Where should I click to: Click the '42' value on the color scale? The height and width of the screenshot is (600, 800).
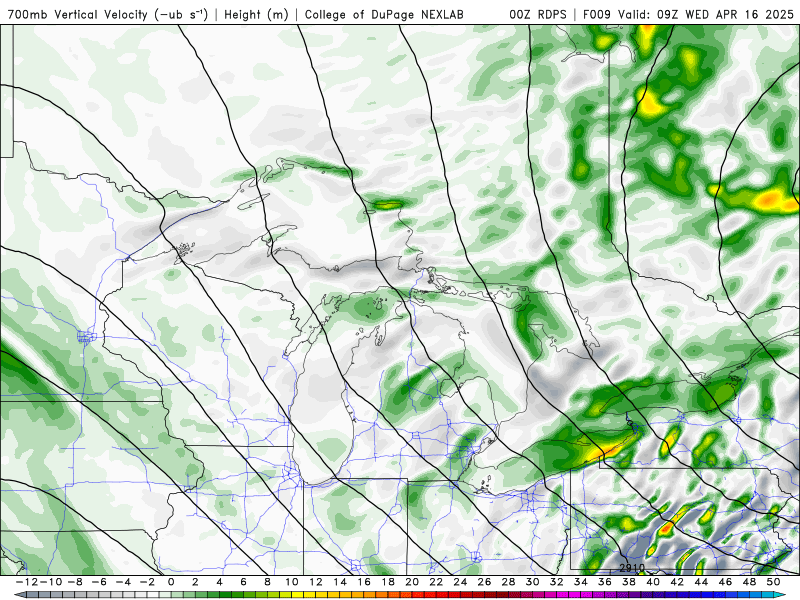click(x=677, y=582)
